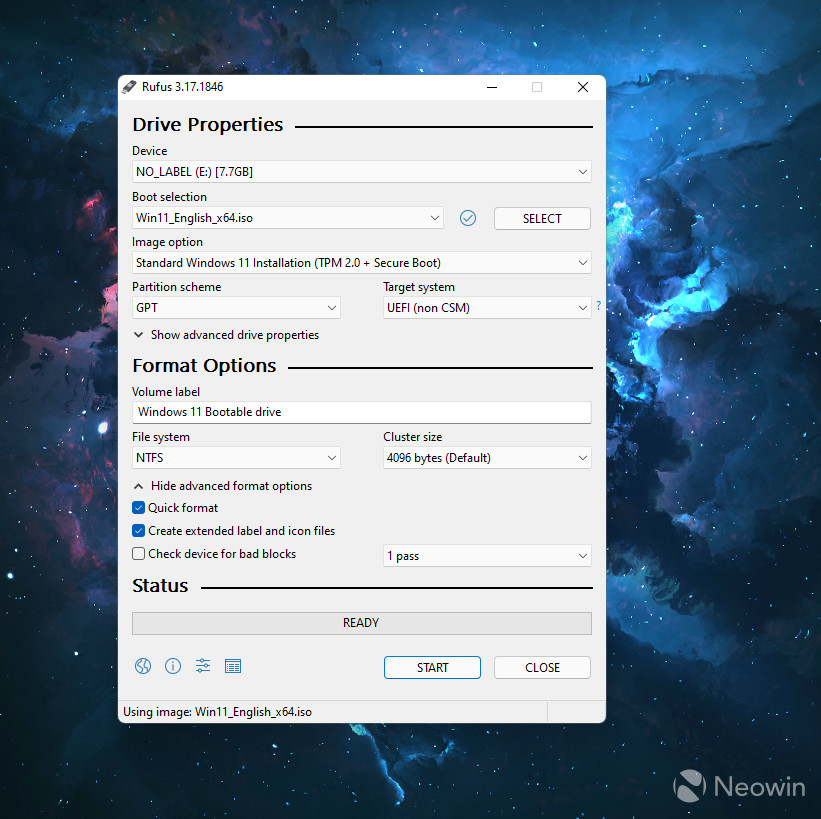The height and width of the screenshot is (819, 821).
Task: Toggle the Quick format checkbox
Action: [138, 507]
